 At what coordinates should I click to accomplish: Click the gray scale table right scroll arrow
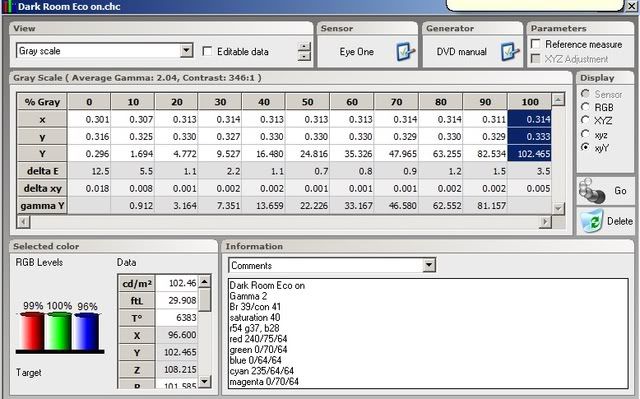(544, 222)
